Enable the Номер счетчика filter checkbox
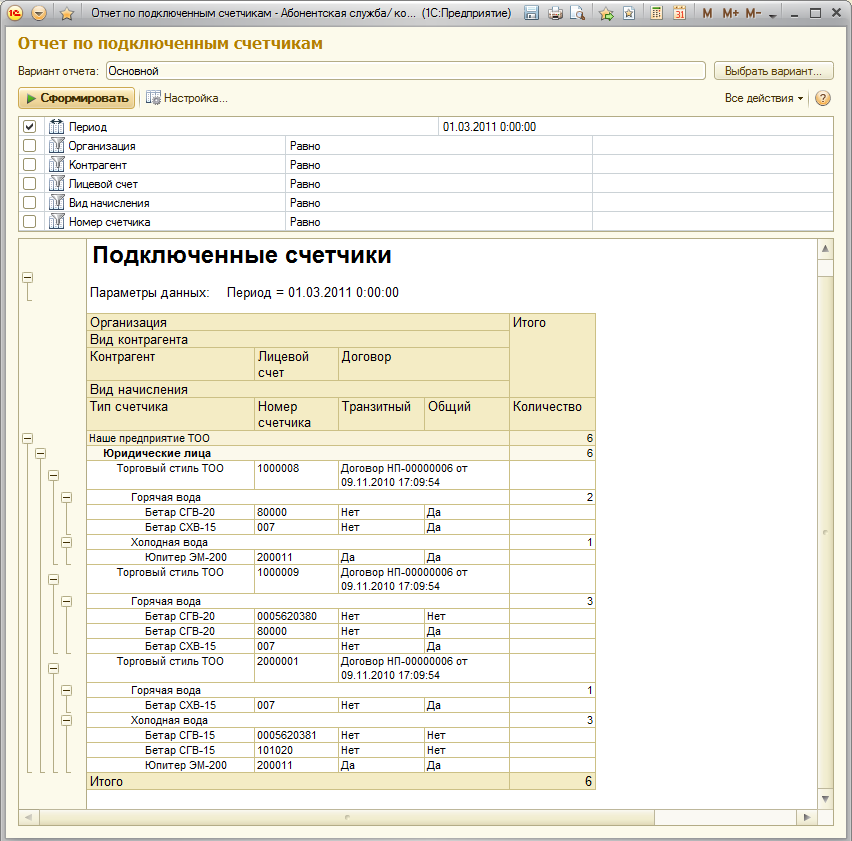 tap(30, 222)
